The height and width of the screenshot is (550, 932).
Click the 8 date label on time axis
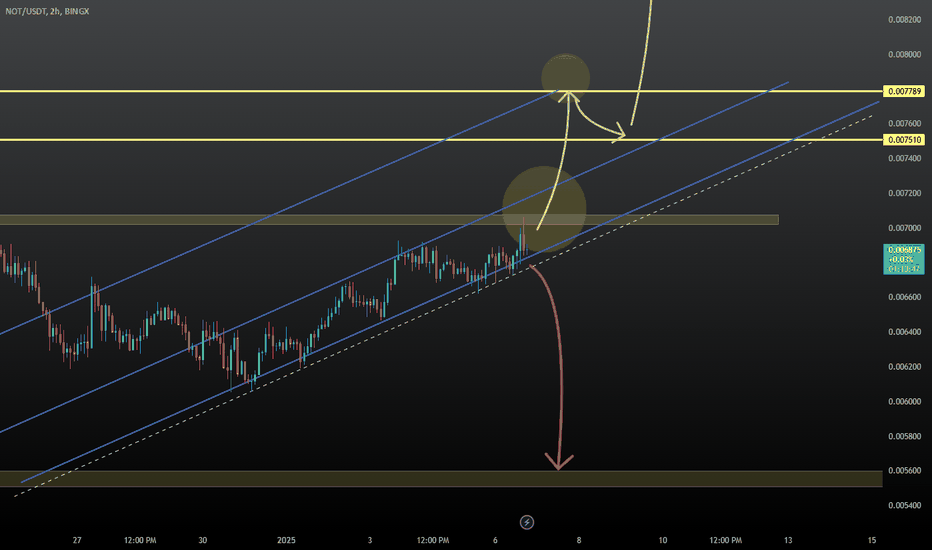(579, 540)
